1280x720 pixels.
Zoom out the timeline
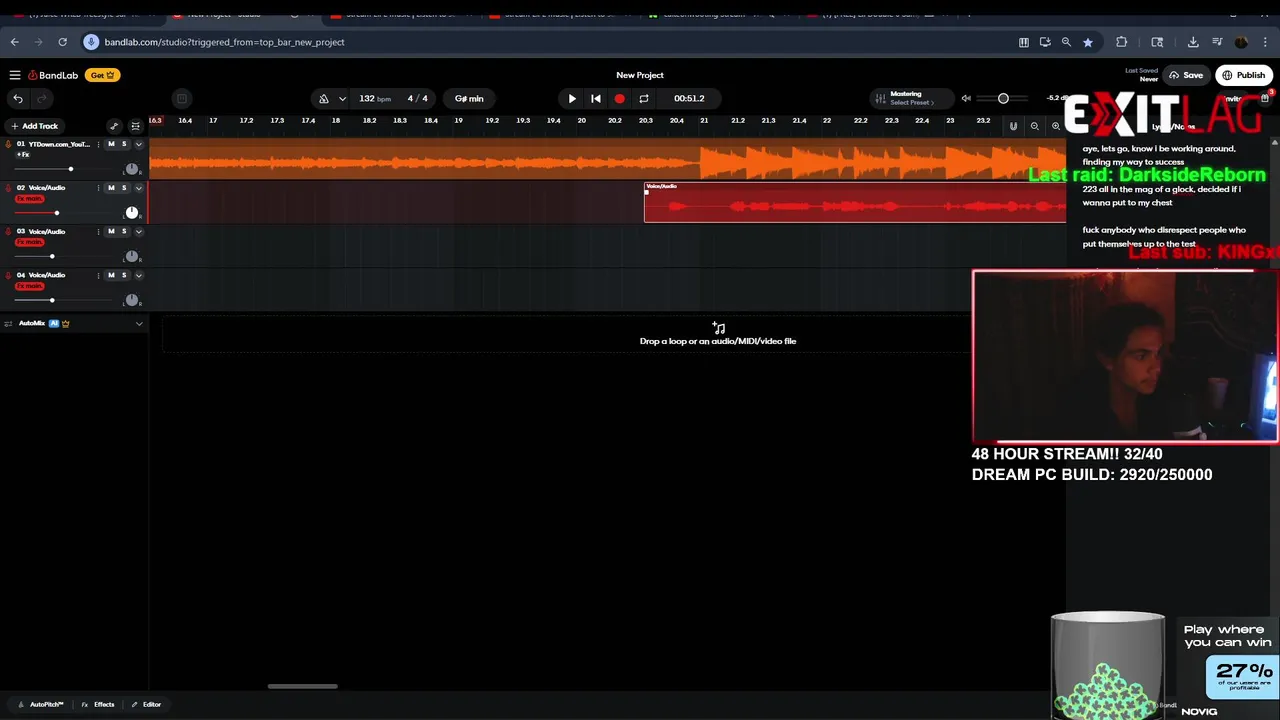click(1035, 126)
